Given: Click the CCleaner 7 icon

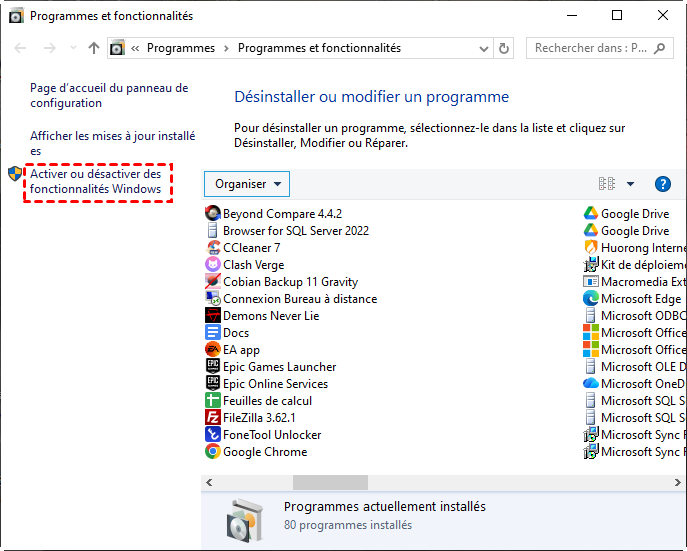Looking at the screenshot, I should (212, 247).
